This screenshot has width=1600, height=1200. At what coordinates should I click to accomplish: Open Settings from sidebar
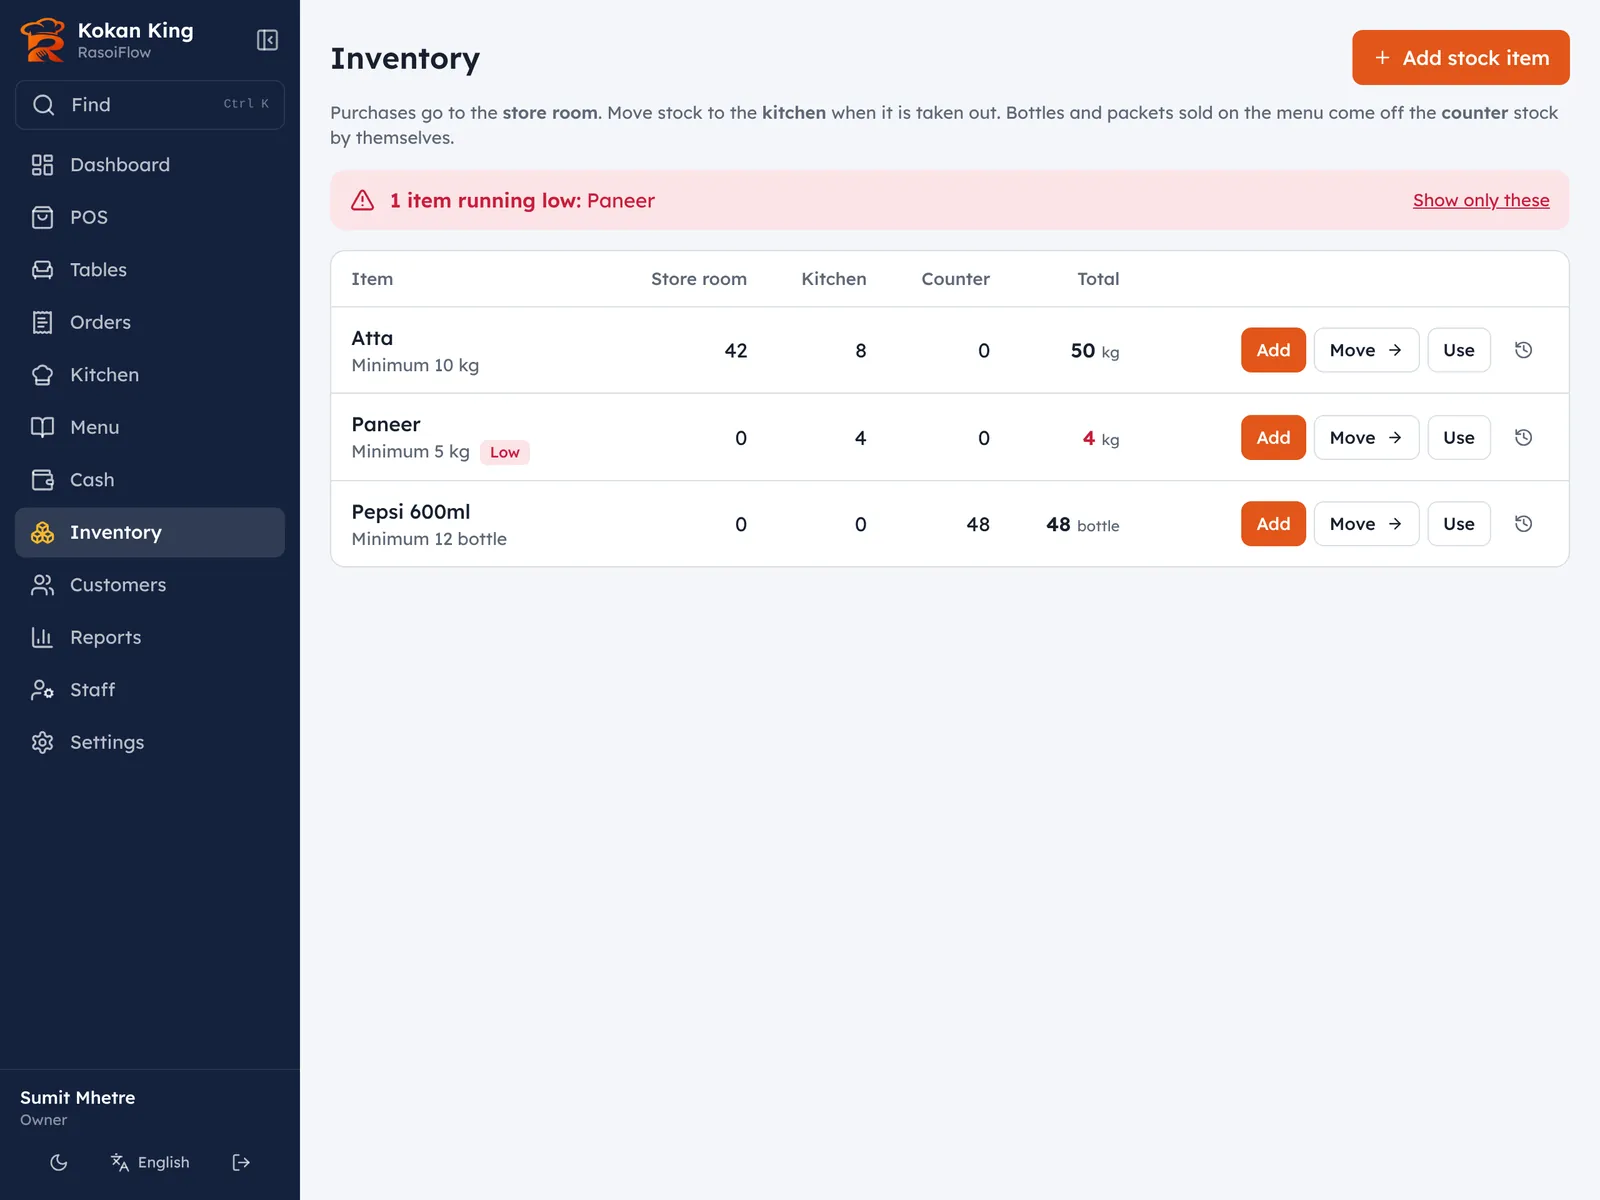click(x=150, y=742)
